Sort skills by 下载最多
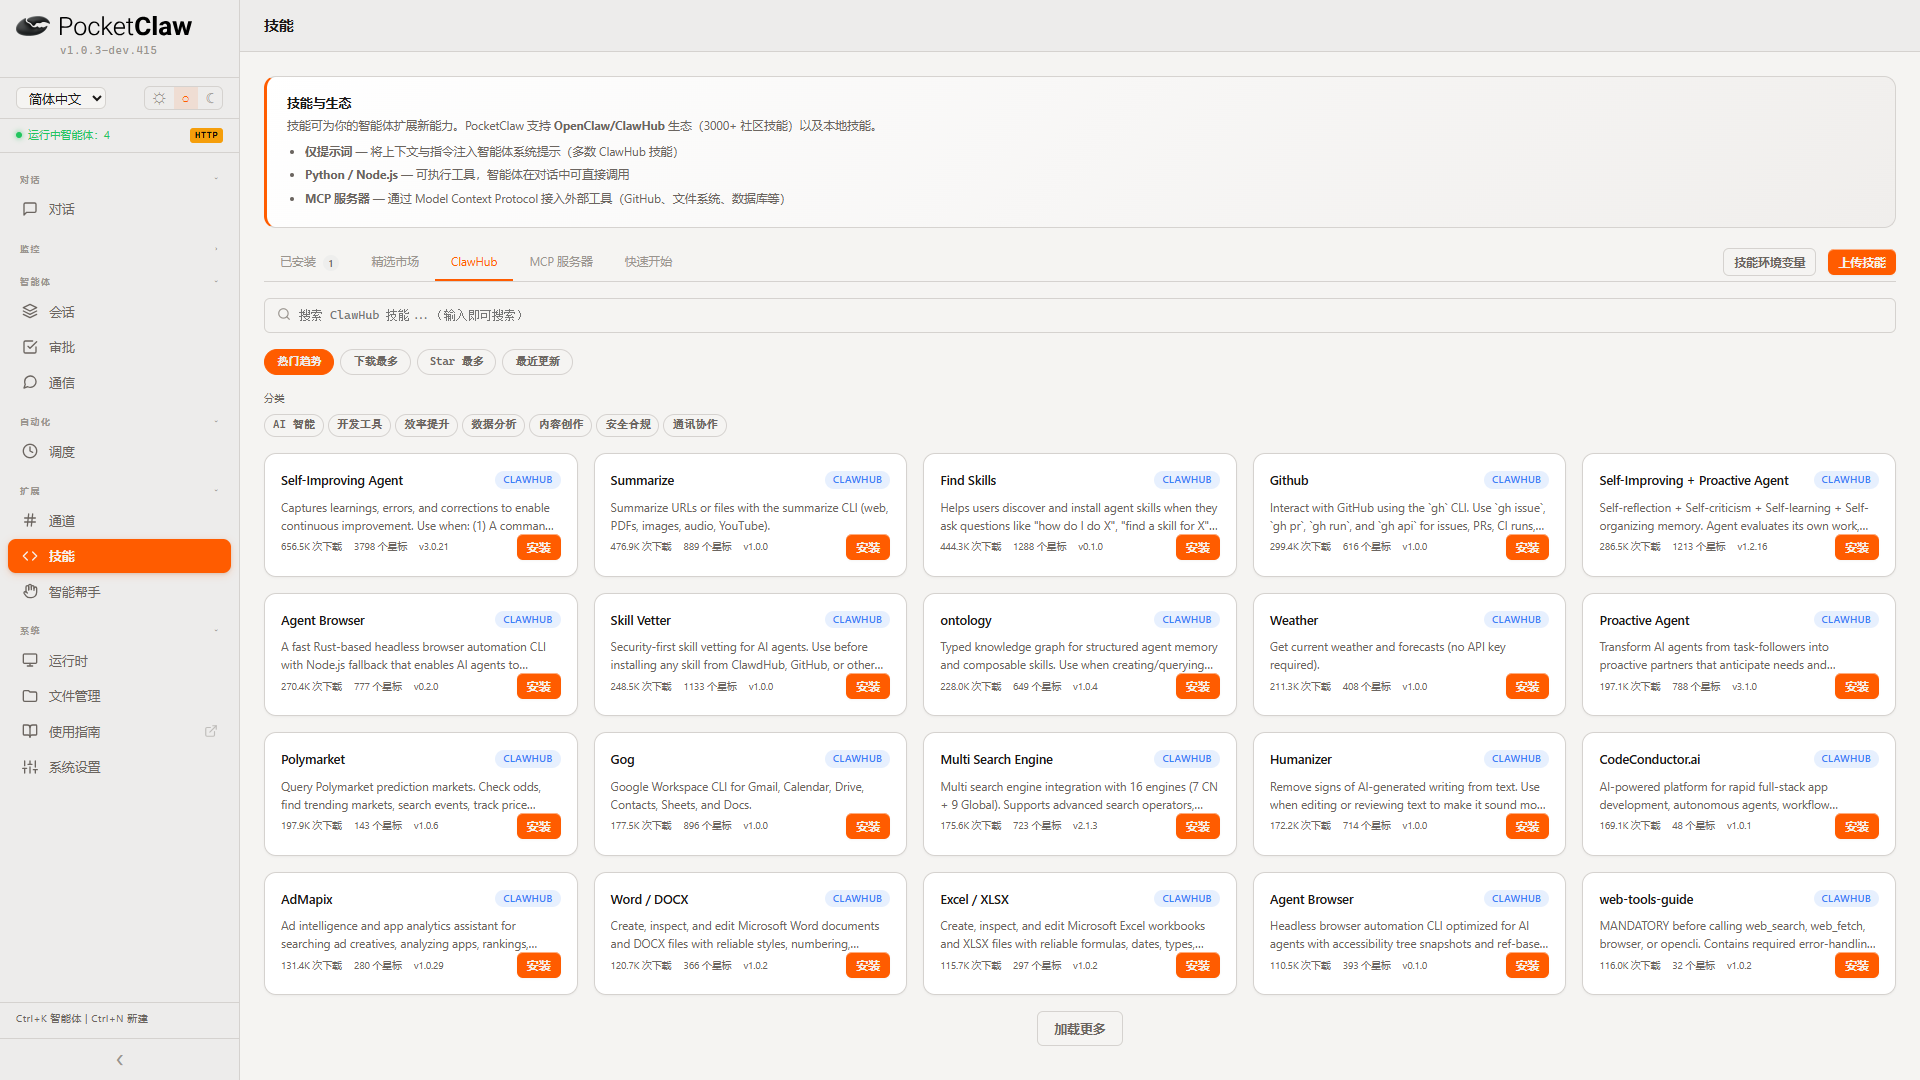 tap(376, 361)
